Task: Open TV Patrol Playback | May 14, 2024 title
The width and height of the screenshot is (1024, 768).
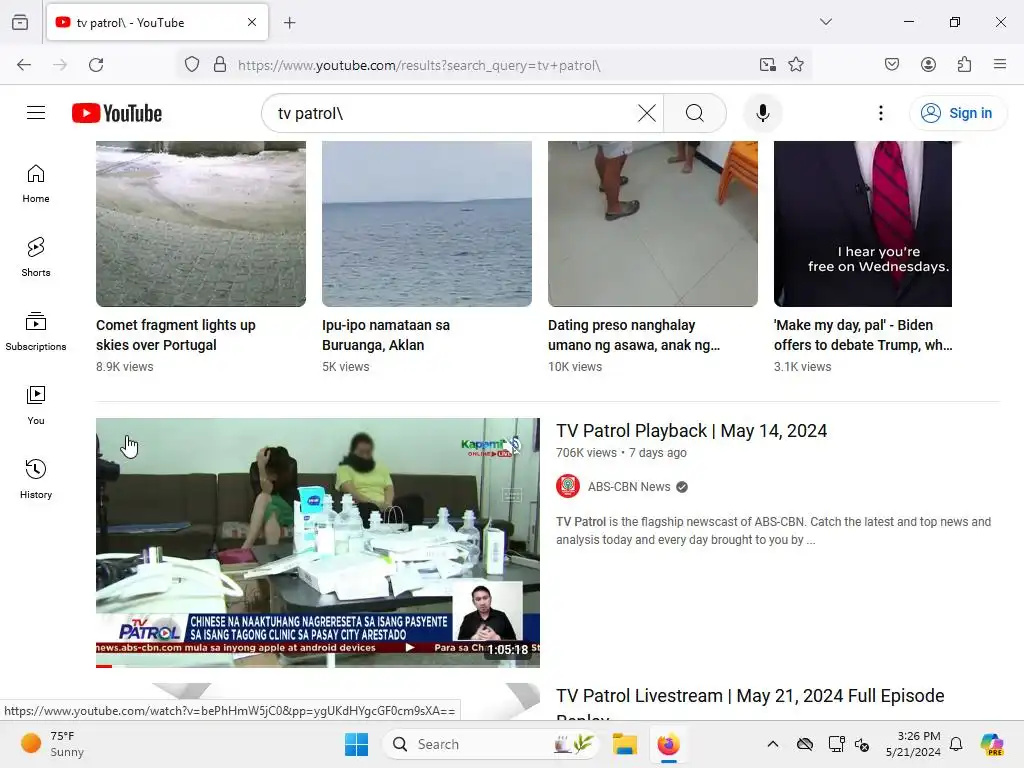Action: [692, 431]
